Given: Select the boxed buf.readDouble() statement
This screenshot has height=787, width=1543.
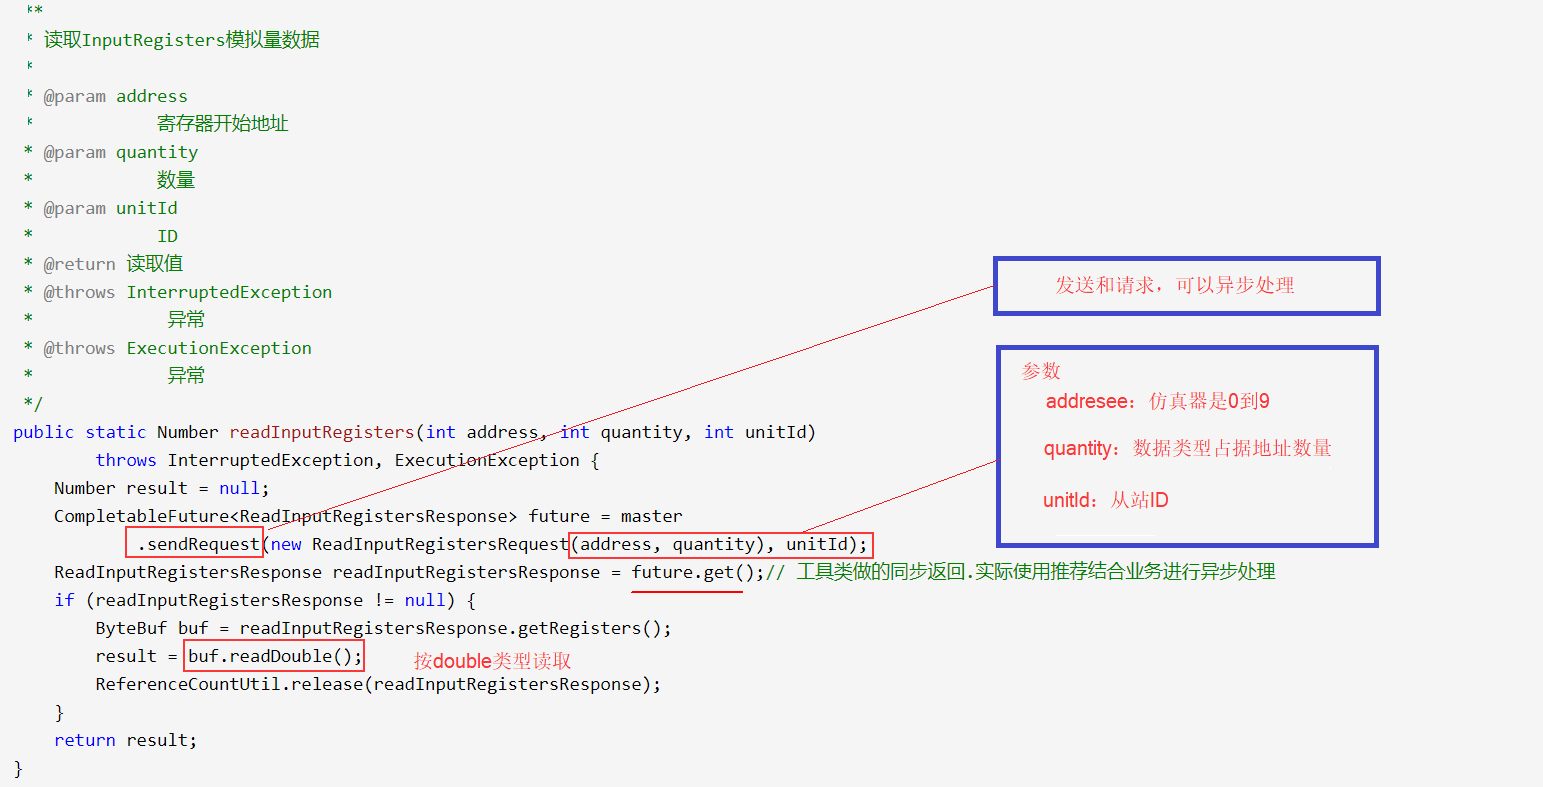Looking at the screenshot, I should coord(273,655).
